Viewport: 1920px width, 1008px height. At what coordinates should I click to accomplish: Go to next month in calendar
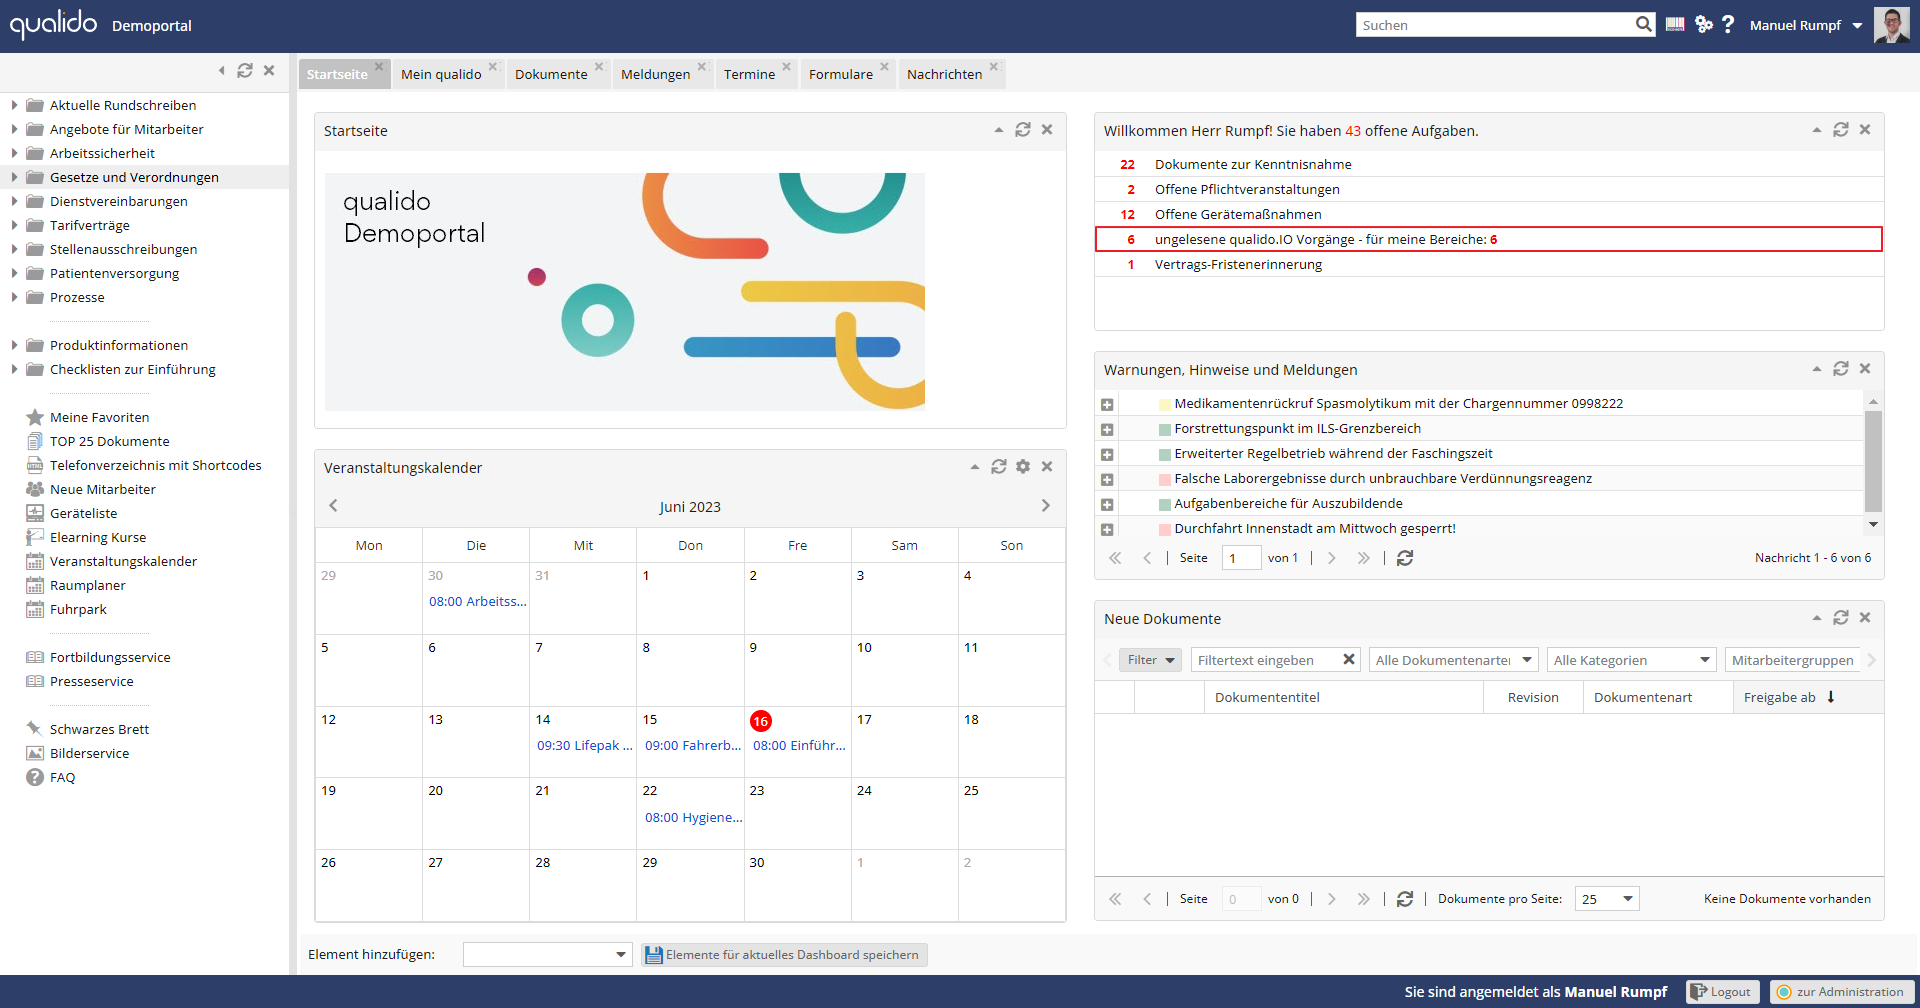pyautogui.click(x=1046, y=506)
